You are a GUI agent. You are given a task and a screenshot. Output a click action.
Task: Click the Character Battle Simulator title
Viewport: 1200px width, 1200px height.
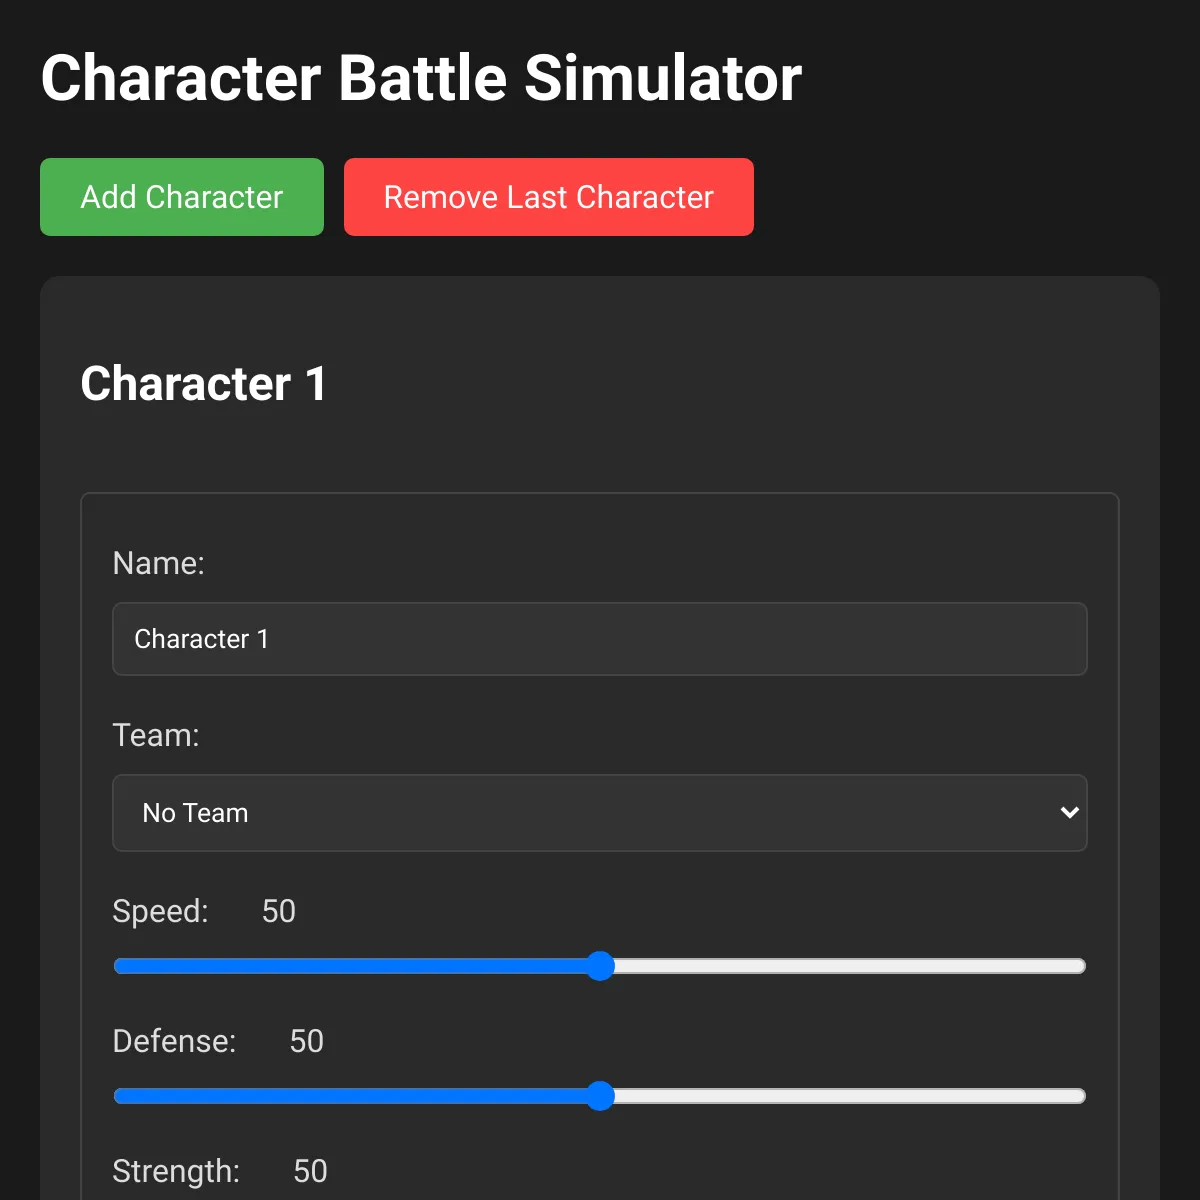[x=421, y=77]
